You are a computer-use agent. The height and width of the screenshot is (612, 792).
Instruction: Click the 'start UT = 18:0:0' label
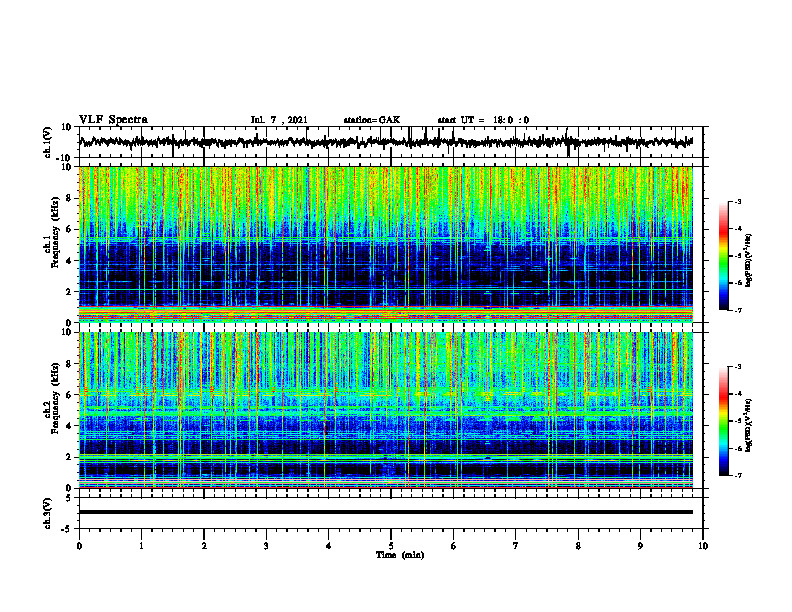(x=483, y=120)
